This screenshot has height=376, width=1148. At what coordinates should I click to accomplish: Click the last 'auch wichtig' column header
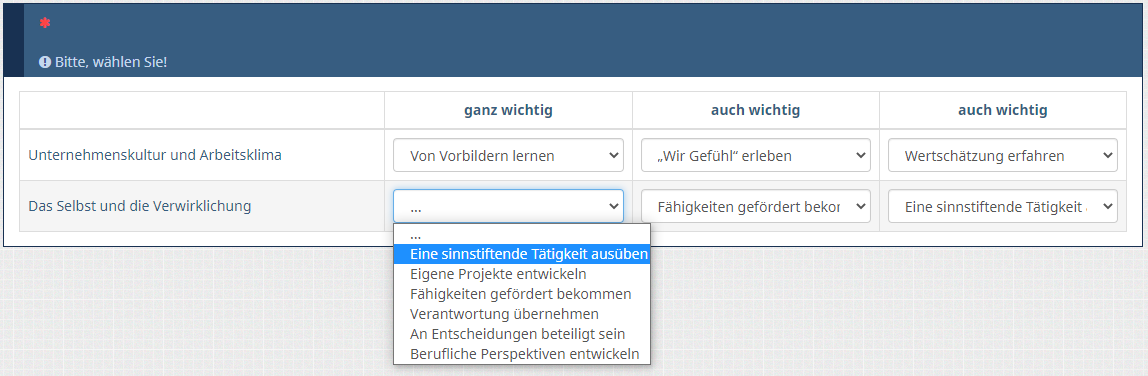(1002, 110)
